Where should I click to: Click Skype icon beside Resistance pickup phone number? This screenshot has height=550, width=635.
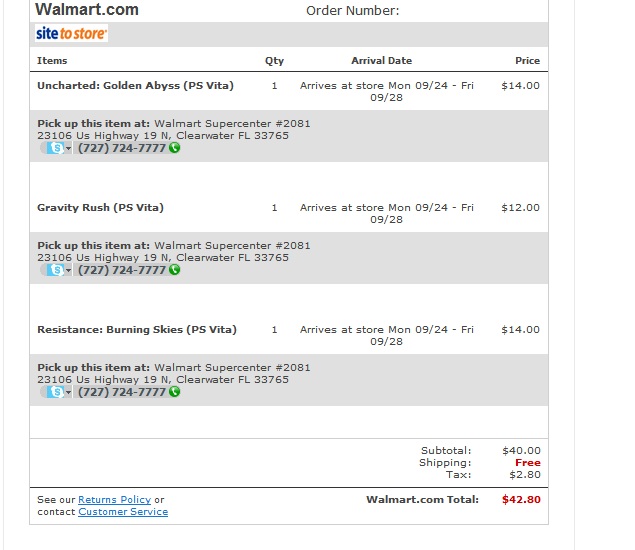56,392
